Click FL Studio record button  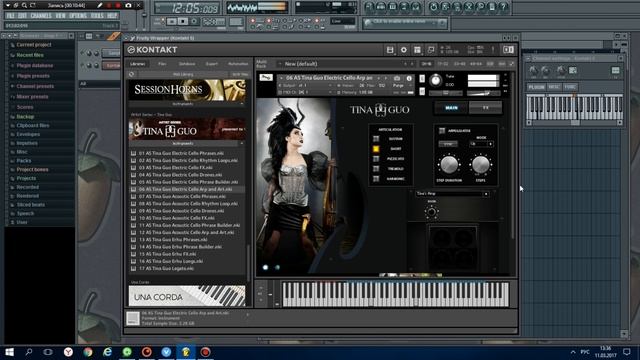pyautogui.click(x=194, y=22)
